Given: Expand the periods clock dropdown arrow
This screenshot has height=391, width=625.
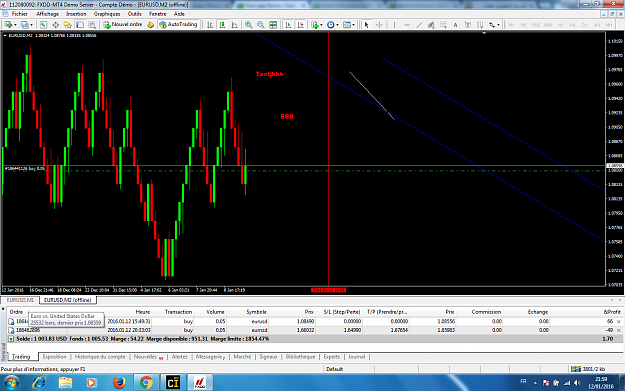Looking at the screenshot, I should tap(337, 25).
